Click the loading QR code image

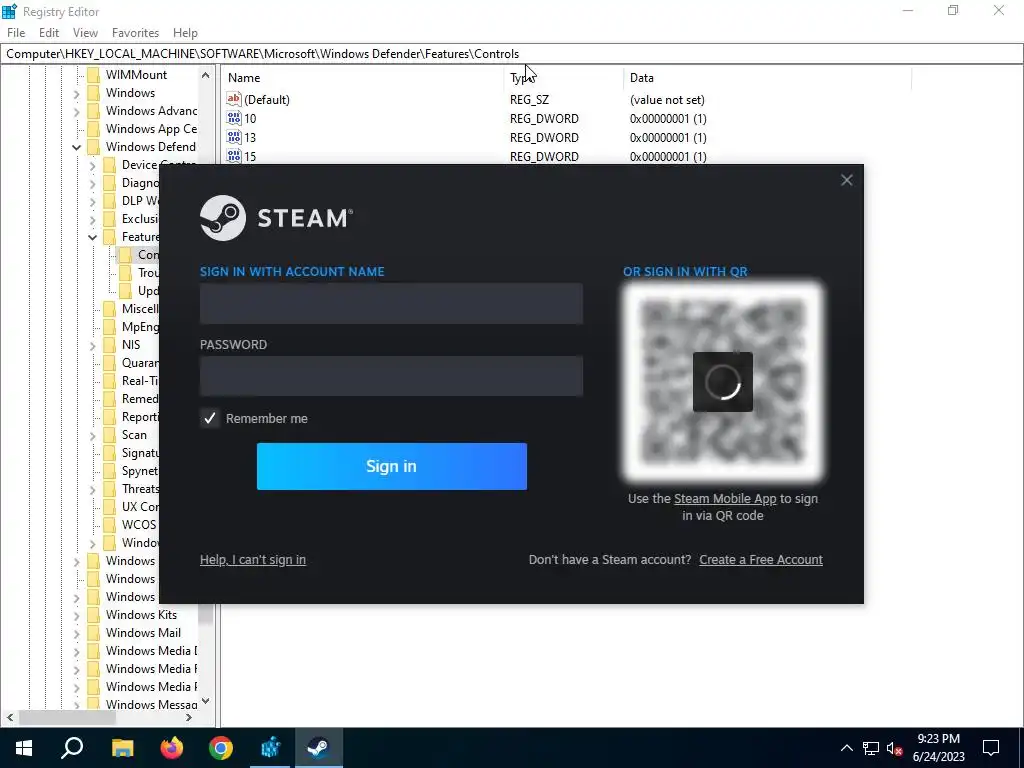pyautogui.click(x=723, y=382)
